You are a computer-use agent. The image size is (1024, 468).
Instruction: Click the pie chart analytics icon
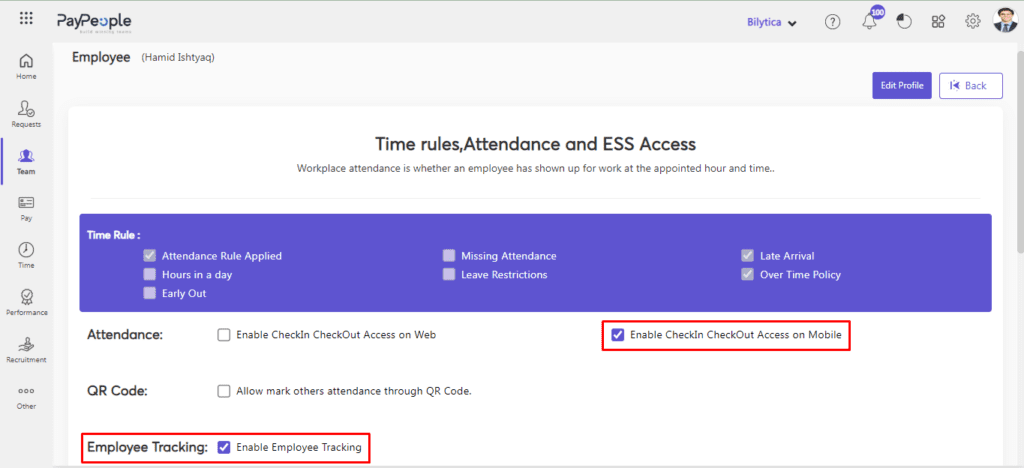coord(904,22)
